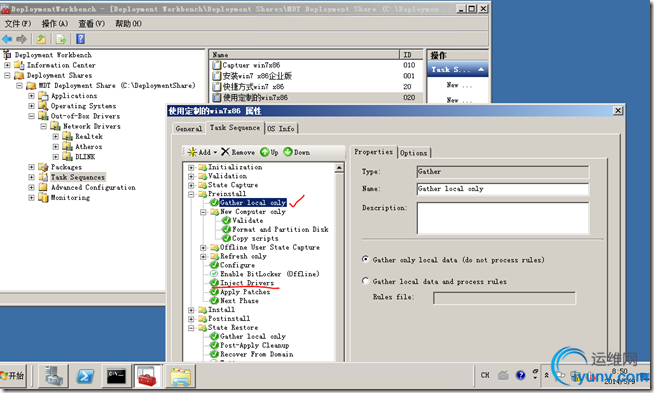Viewport: 654px width, 393px height.
Task: Expand the State Capture group
Action: pos(191,185)
